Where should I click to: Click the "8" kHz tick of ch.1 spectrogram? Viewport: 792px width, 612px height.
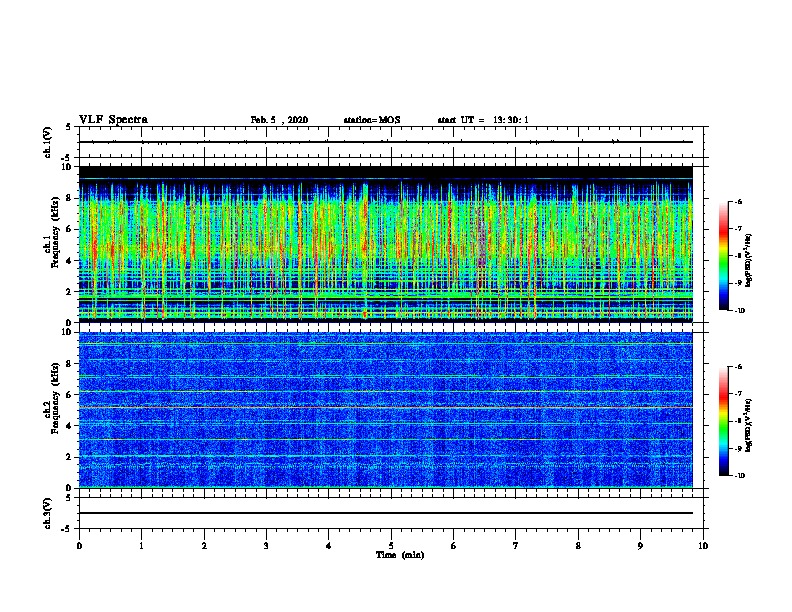pyautogui.click(x=69, y=198)
